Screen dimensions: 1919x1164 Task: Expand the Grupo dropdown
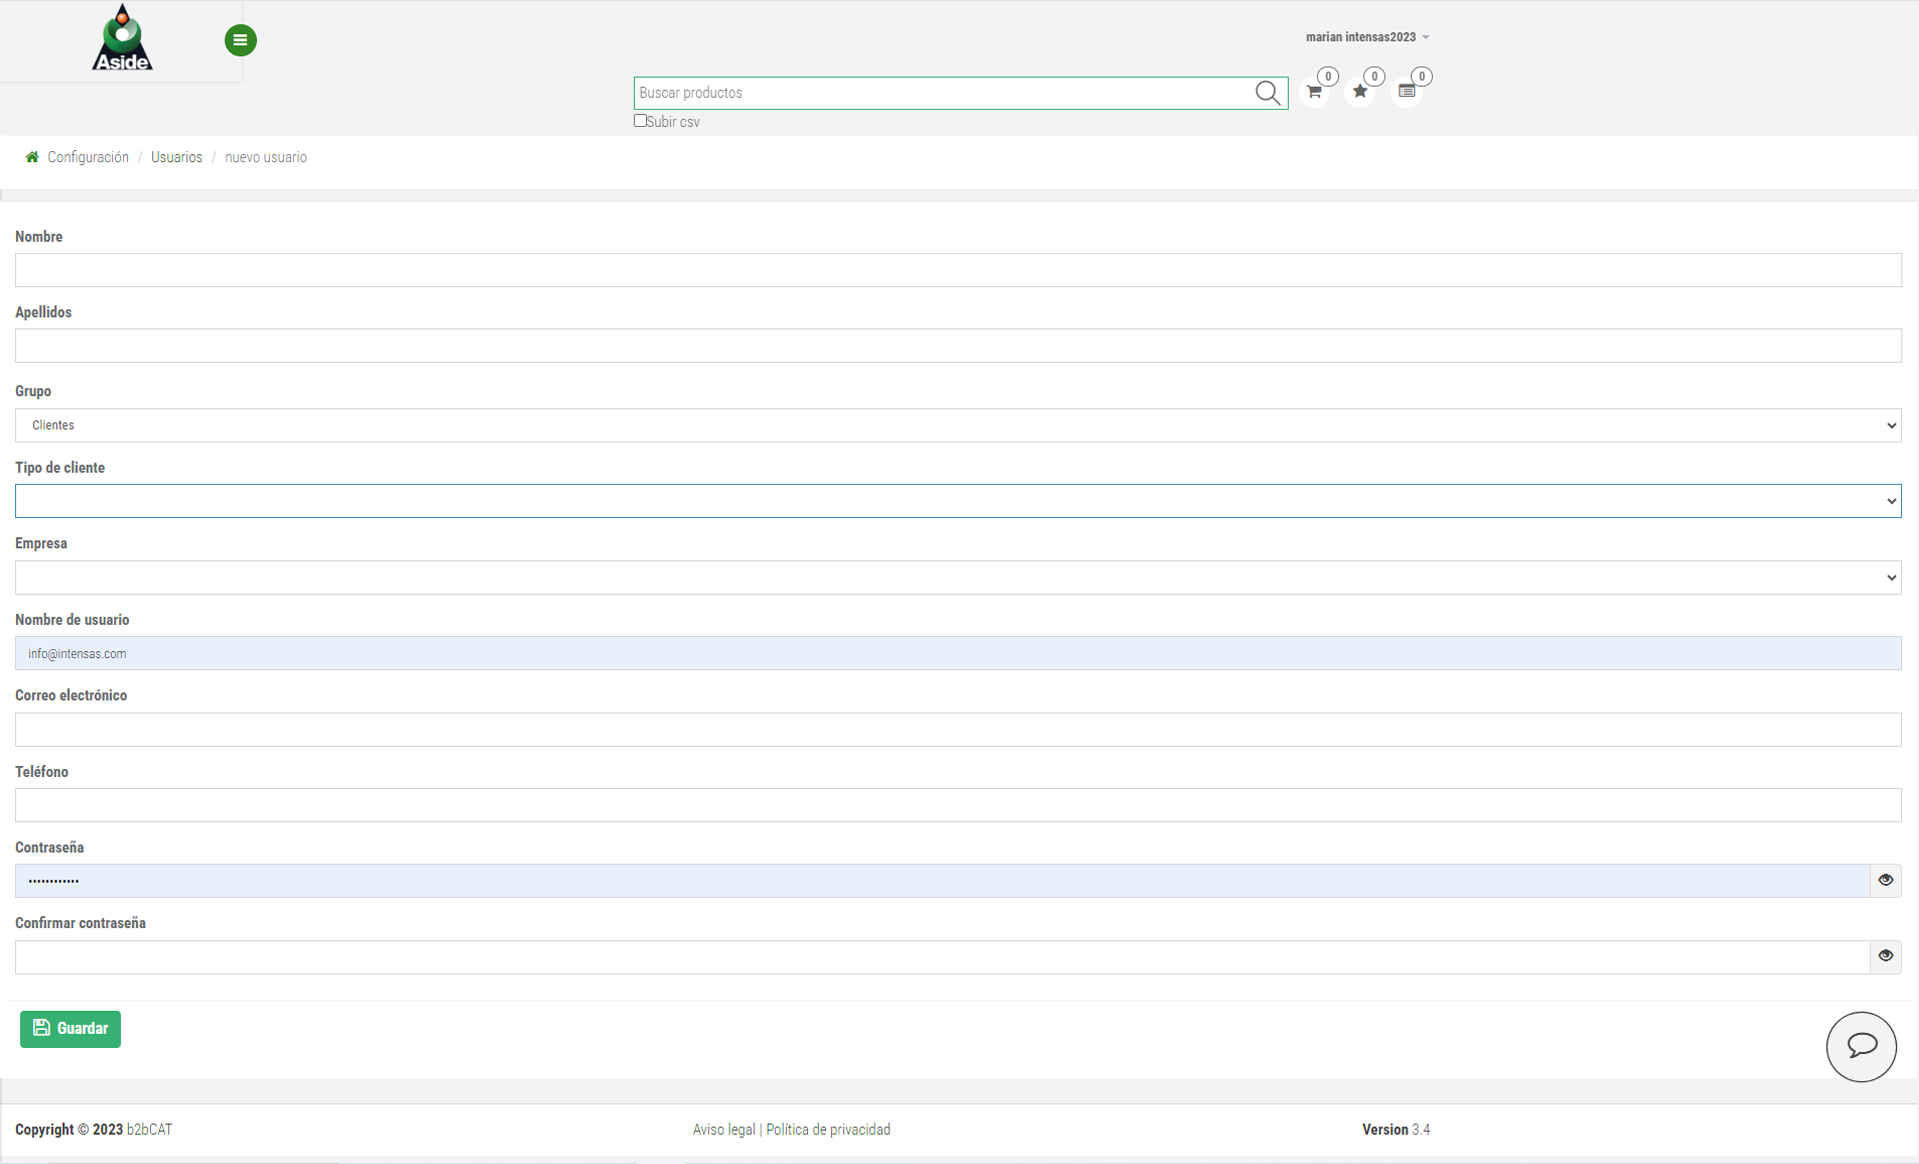pos(957,425)
